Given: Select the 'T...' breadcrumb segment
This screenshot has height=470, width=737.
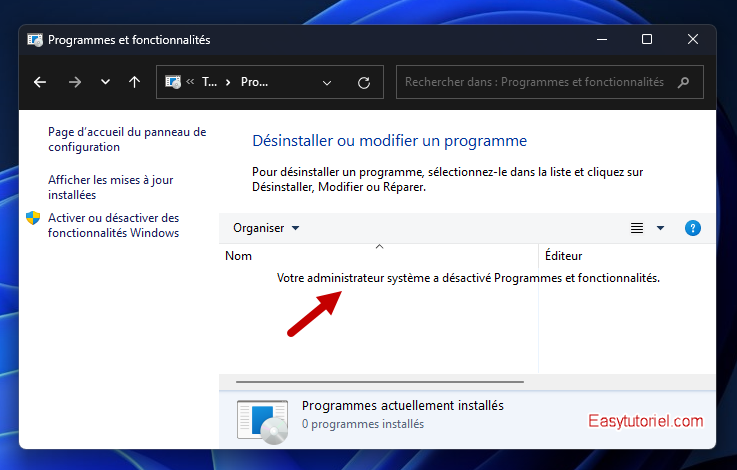Looking at the screenshot, I should [x=209, y=82].
